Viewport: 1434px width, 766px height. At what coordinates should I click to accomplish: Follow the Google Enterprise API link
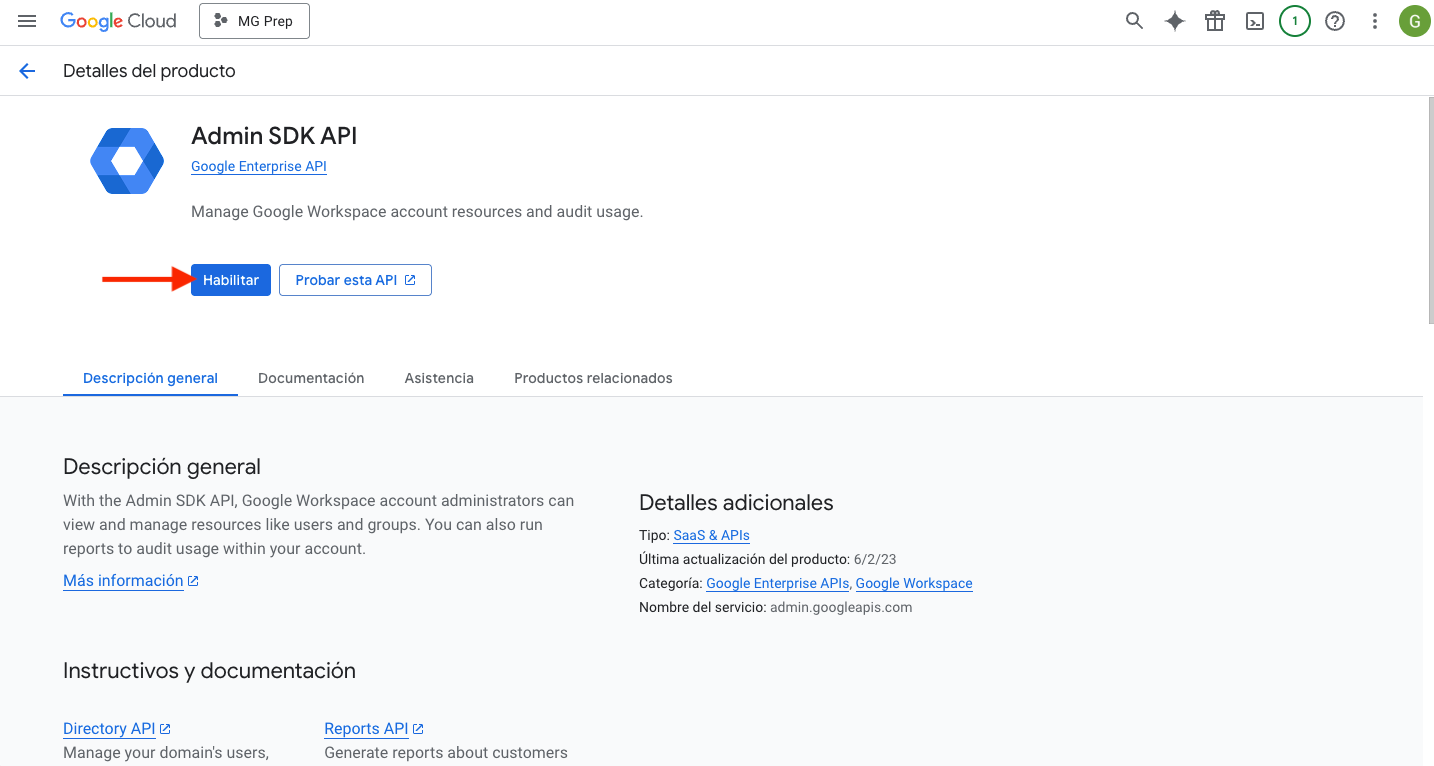259,167
